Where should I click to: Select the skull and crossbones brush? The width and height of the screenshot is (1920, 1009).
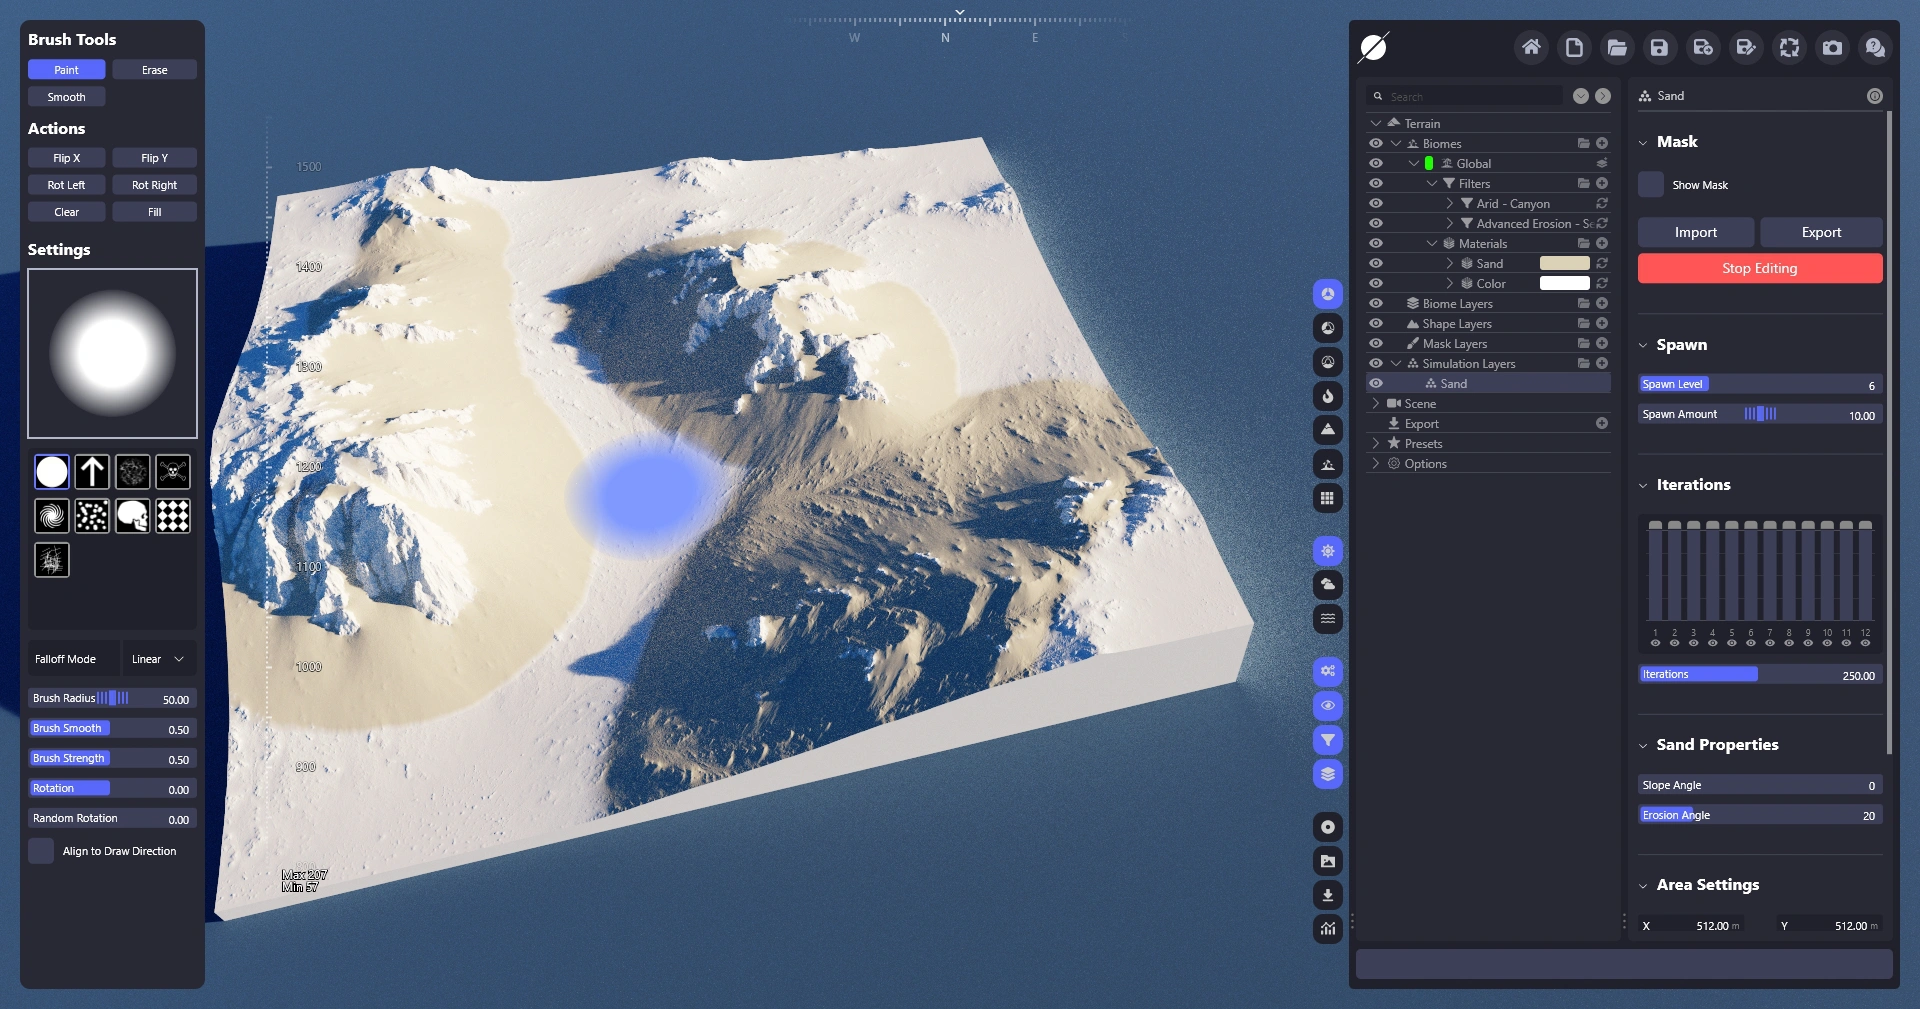click(173, 471)
